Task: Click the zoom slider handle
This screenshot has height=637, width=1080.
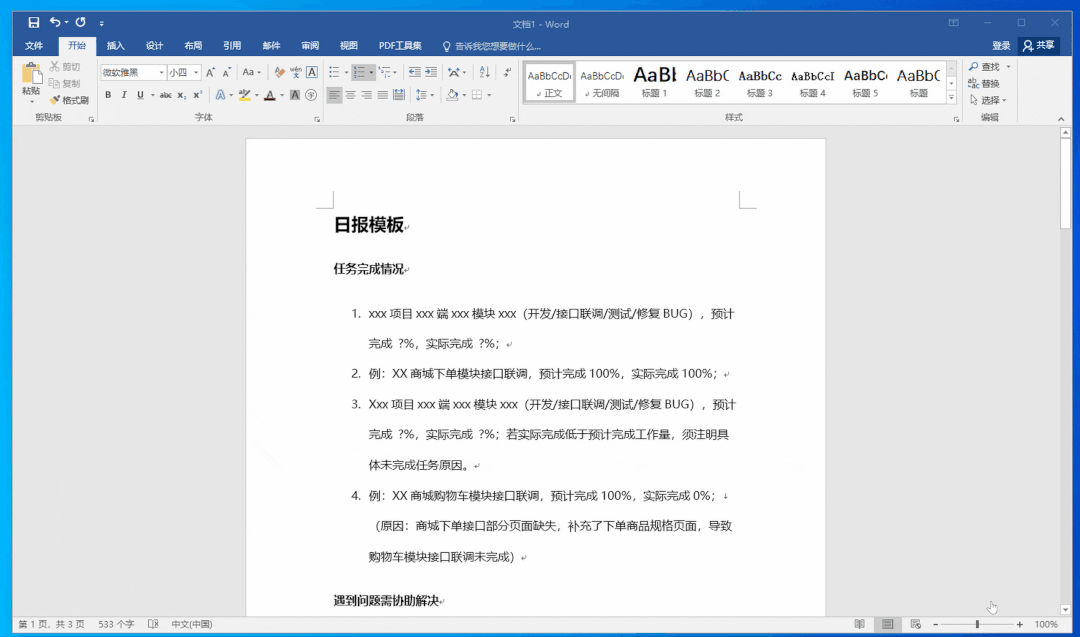Action: coord(977,624)
